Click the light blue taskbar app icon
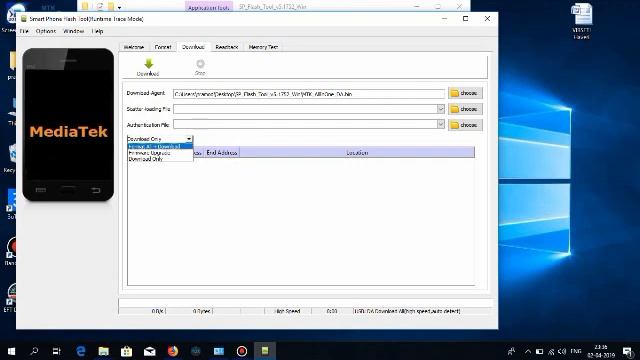Image resolution: width=640 pixels, height=360 pixels. (219, 351)
